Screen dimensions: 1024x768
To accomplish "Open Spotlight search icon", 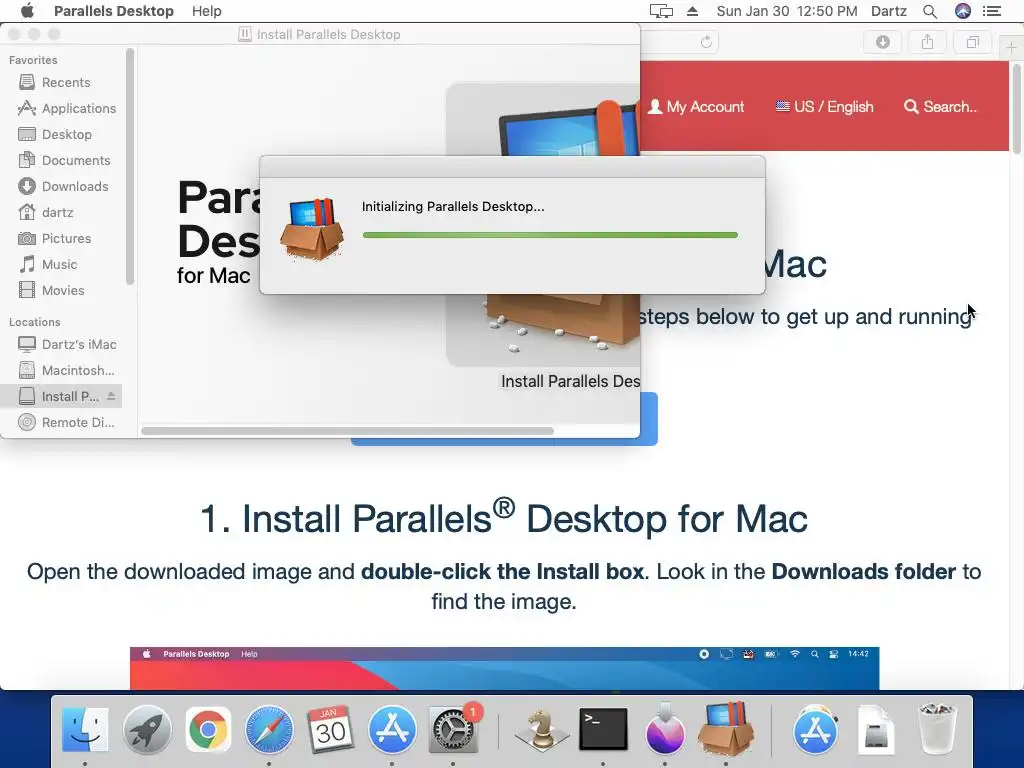I will [930, 11].
